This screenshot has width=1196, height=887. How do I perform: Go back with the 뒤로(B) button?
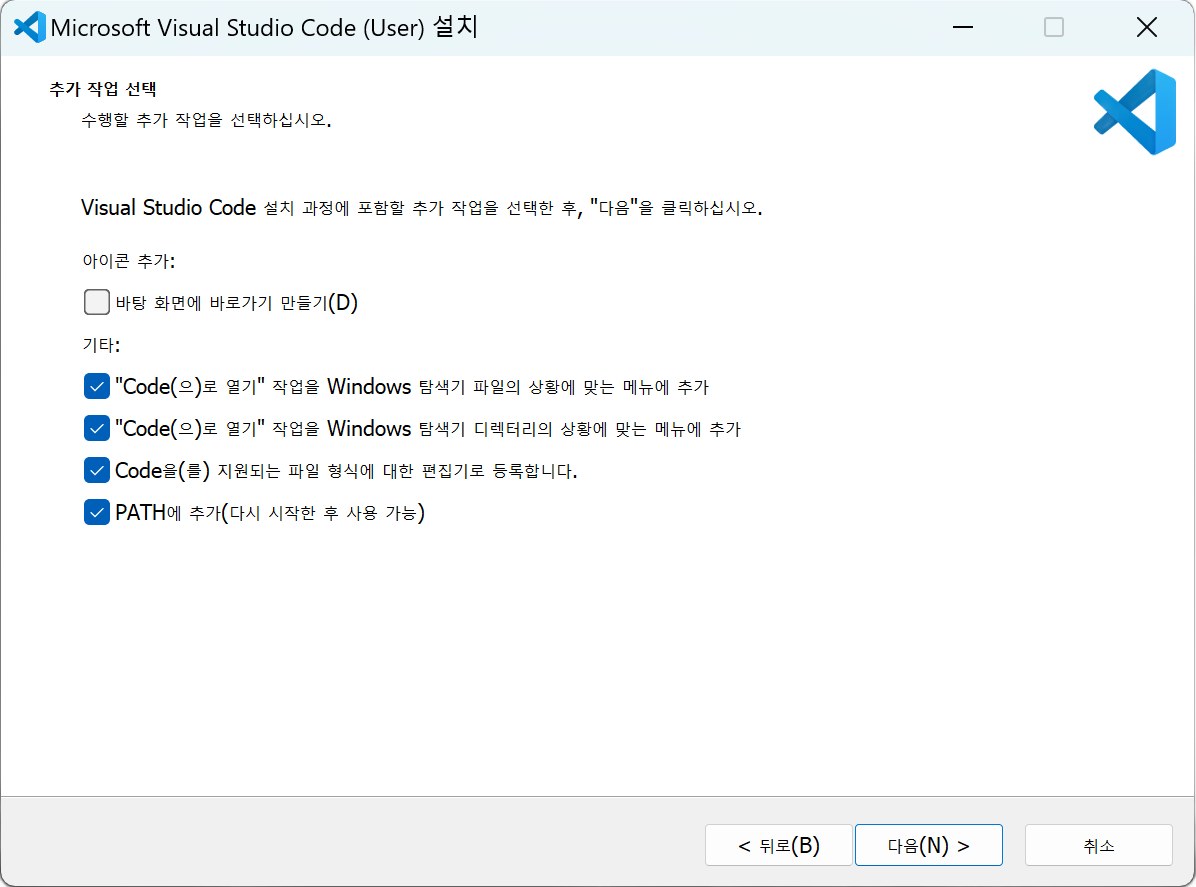[x=778, y=845]
